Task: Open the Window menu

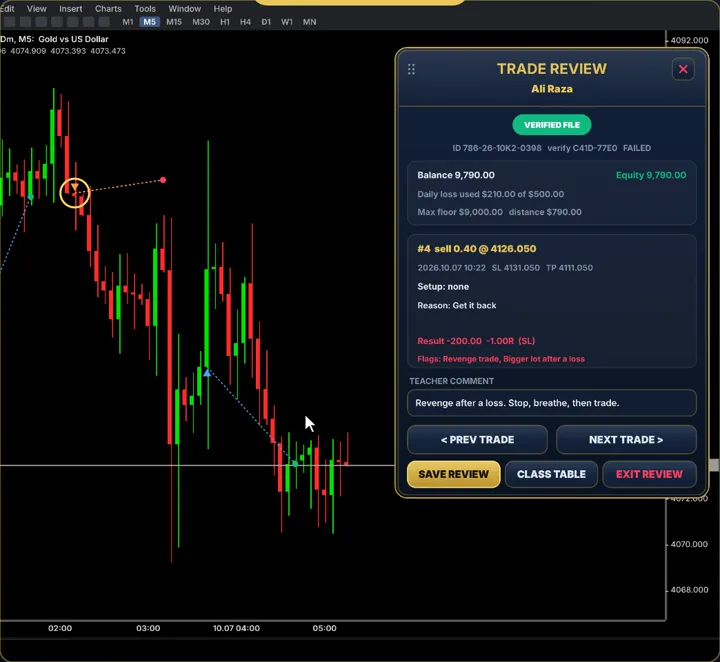Action: click(x=185, y=9)
